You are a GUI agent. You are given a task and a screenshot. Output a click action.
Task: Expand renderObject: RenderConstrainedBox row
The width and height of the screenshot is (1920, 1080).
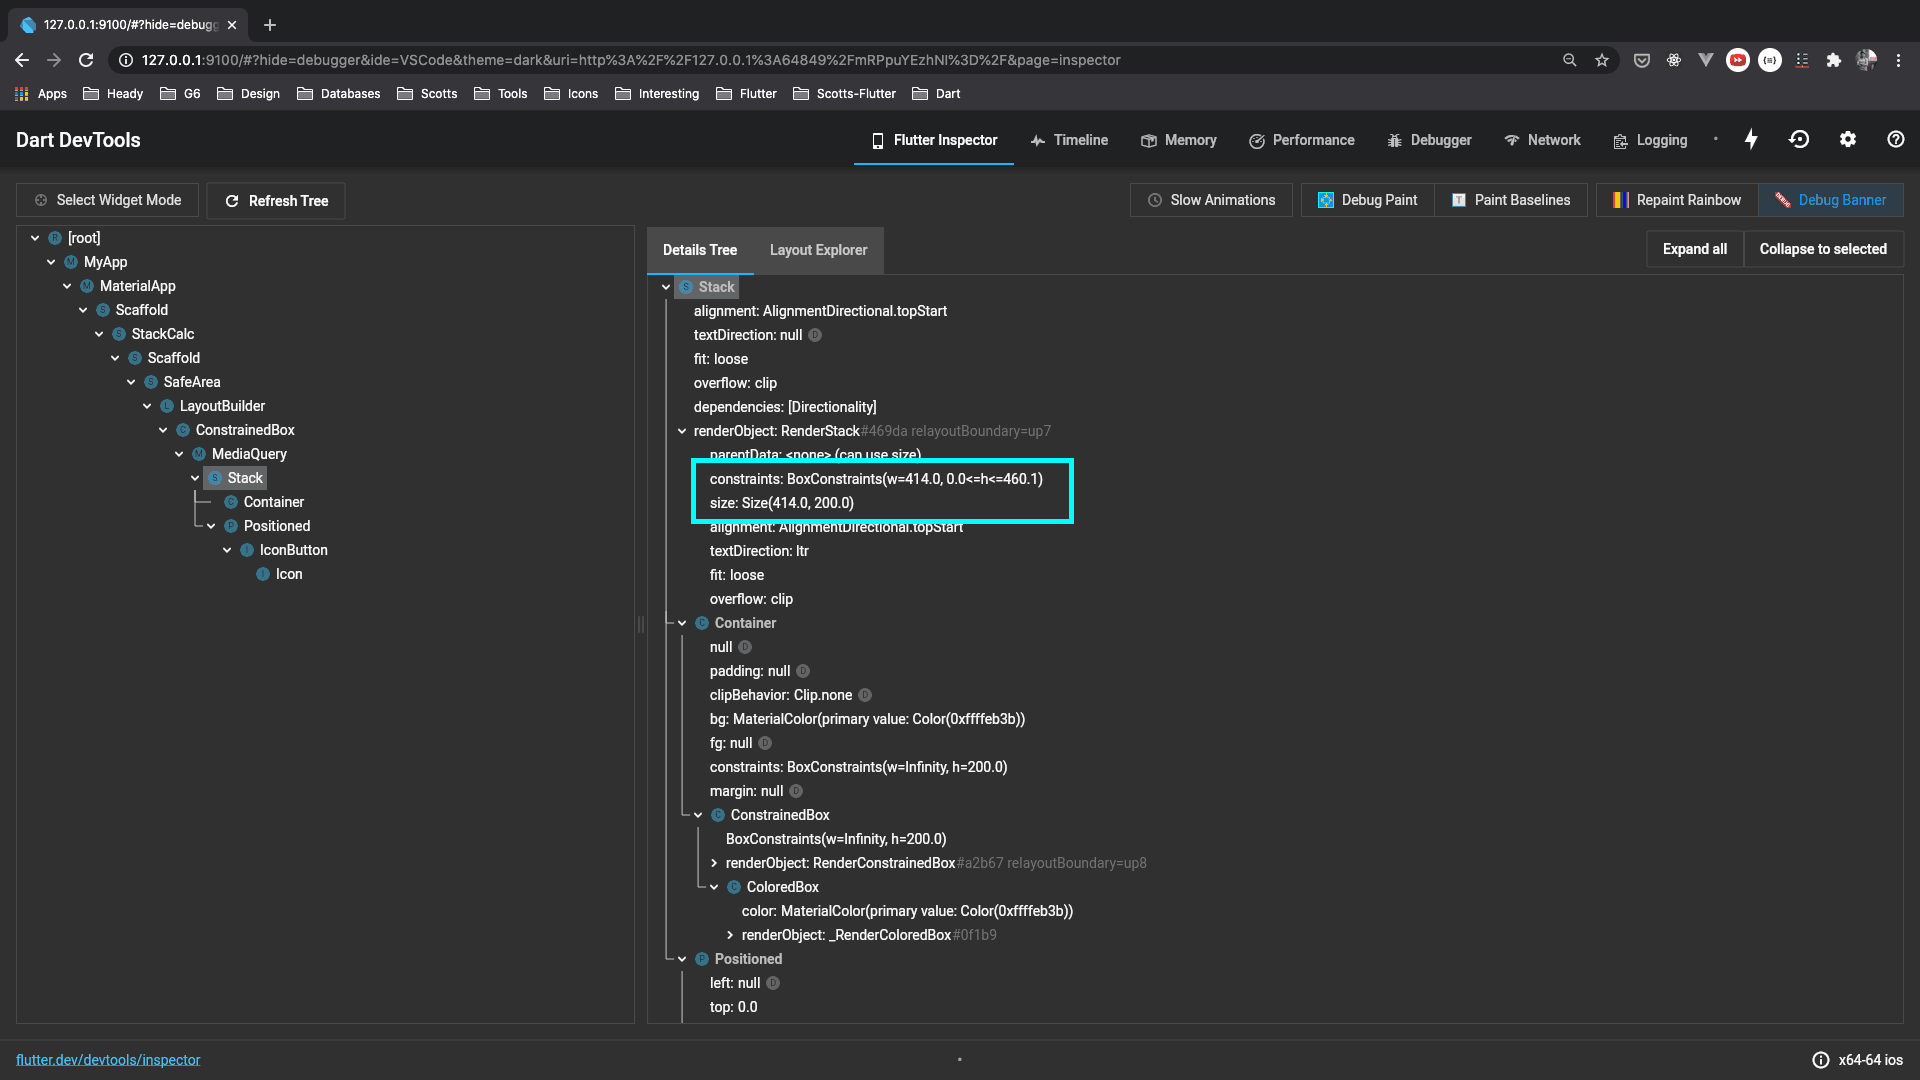pos(714,863)
